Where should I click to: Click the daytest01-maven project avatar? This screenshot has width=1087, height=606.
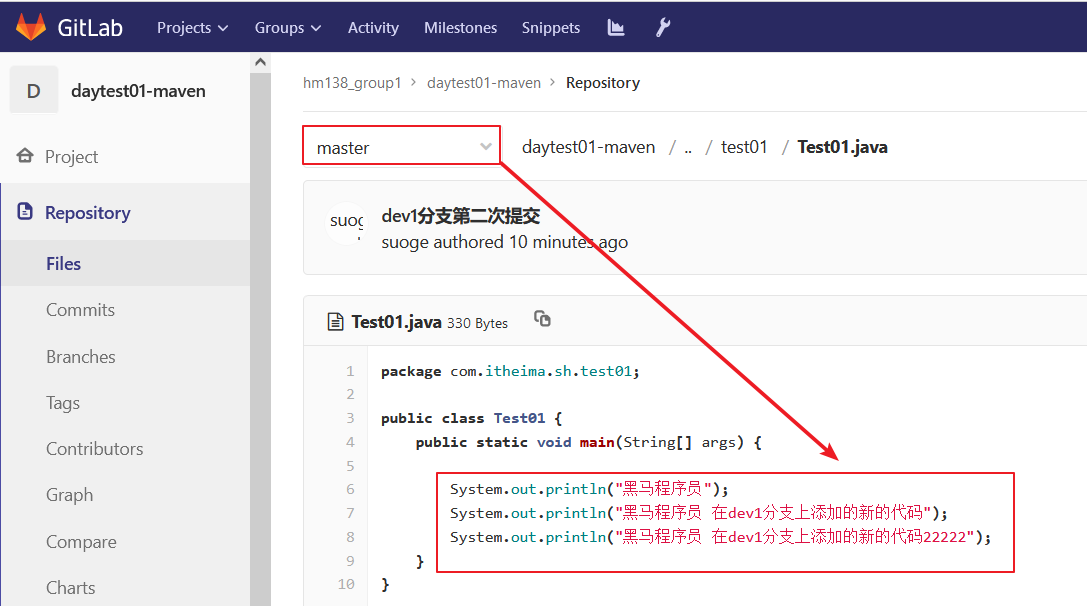pos(34,91)
